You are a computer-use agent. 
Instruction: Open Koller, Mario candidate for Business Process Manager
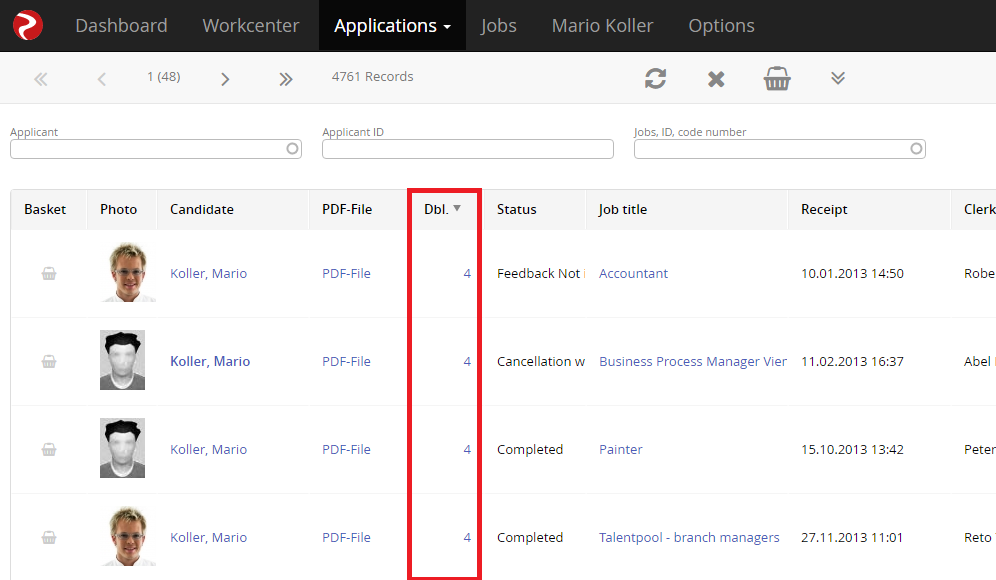click(210, 361)
